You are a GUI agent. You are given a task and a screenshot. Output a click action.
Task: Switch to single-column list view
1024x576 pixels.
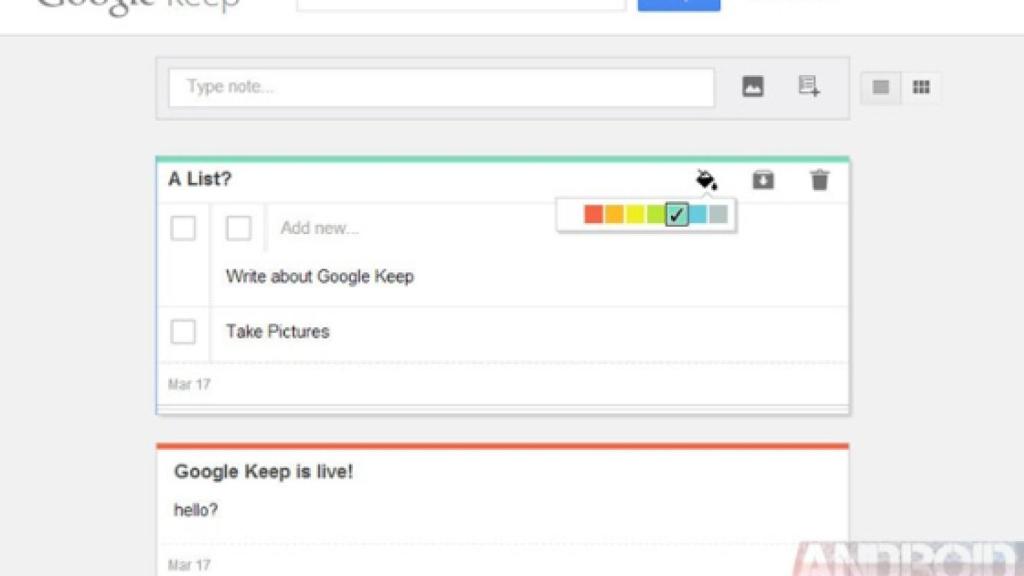point(879,87)
